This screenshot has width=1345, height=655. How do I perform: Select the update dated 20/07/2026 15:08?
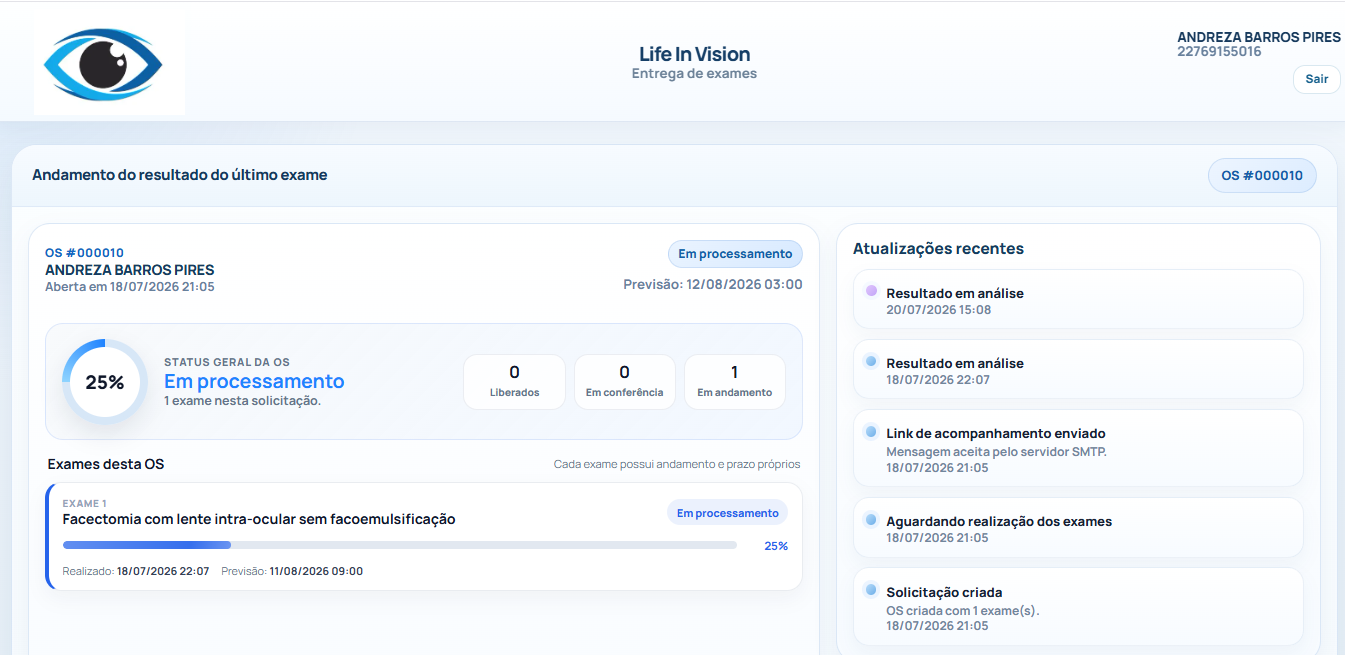point(1078,299)
